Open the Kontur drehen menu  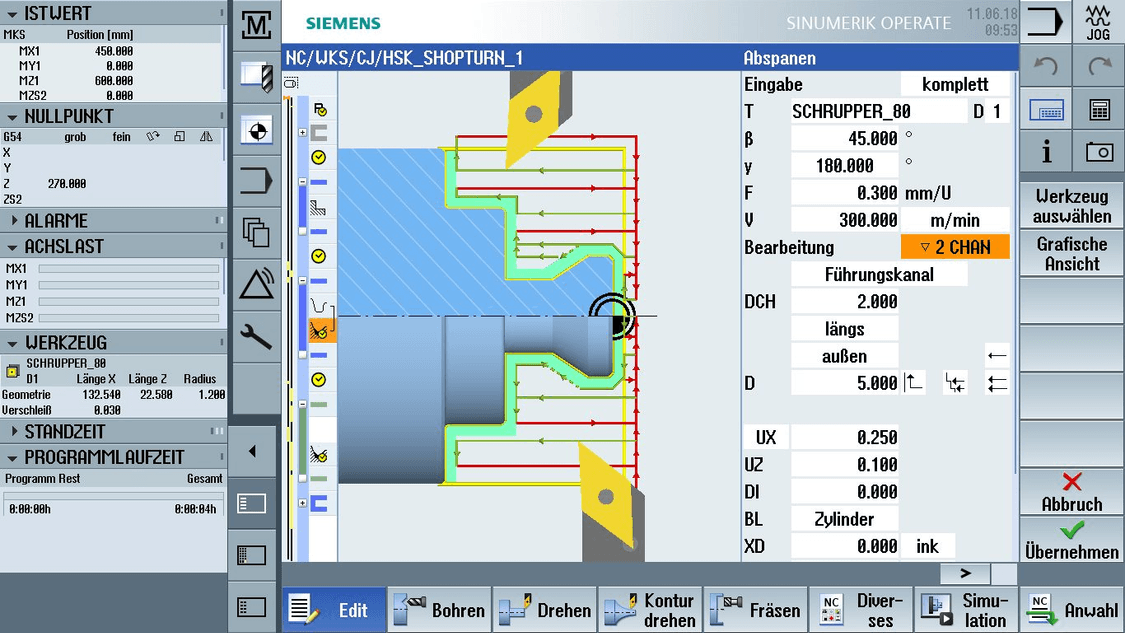point(650,608)
